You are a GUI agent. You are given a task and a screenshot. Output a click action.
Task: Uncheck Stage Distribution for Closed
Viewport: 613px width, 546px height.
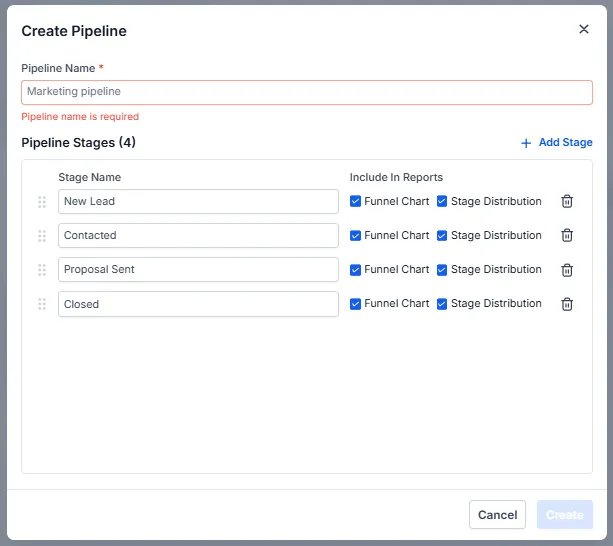click(x=442, y=304)
